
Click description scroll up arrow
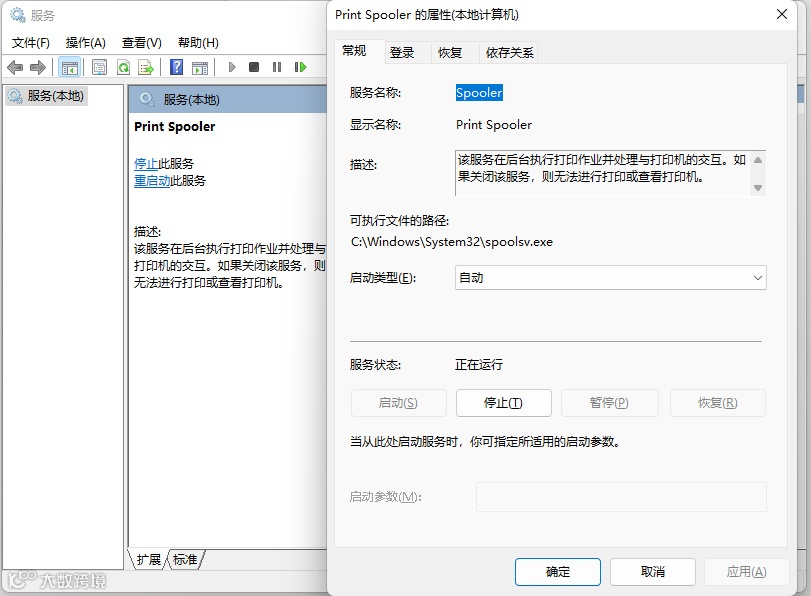758,160
